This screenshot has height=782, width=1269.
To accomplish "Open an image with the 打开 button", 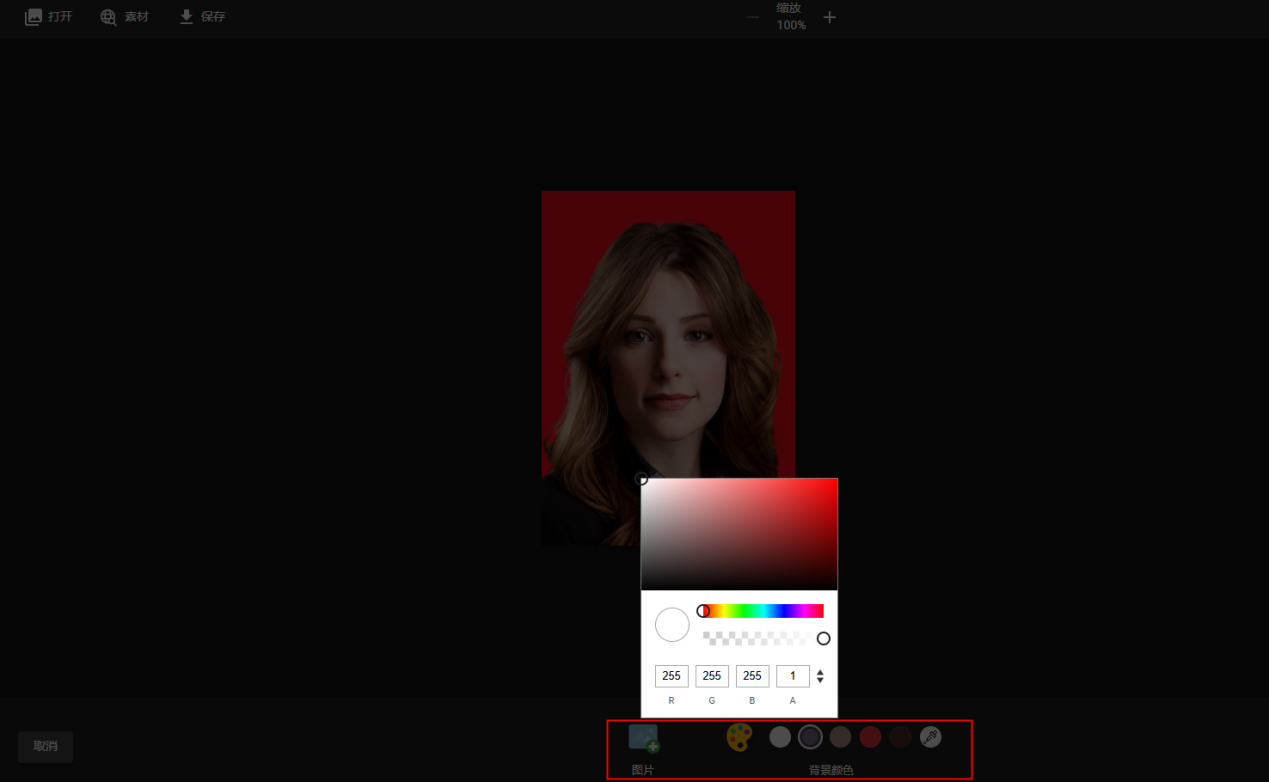I will 48,17.
